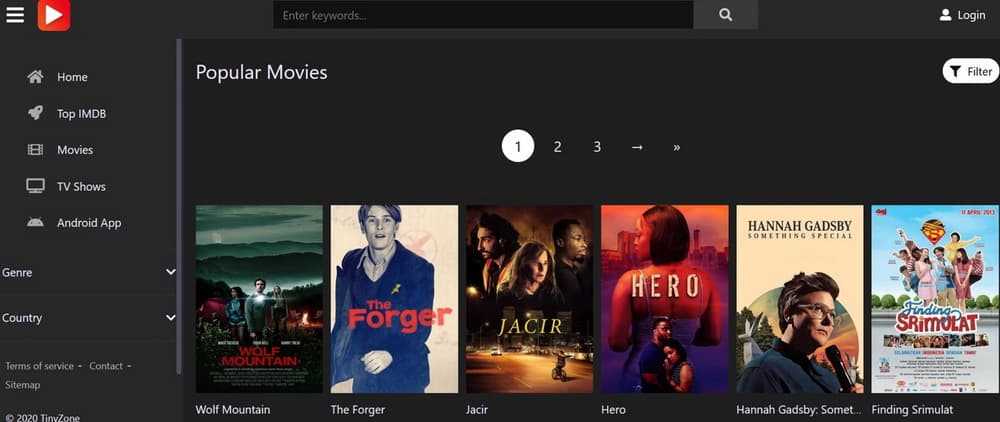The width and height of the screenshot is (1000, 422).
Task: Open the hamburger menu icon
Action: click(x=14, y=15)
